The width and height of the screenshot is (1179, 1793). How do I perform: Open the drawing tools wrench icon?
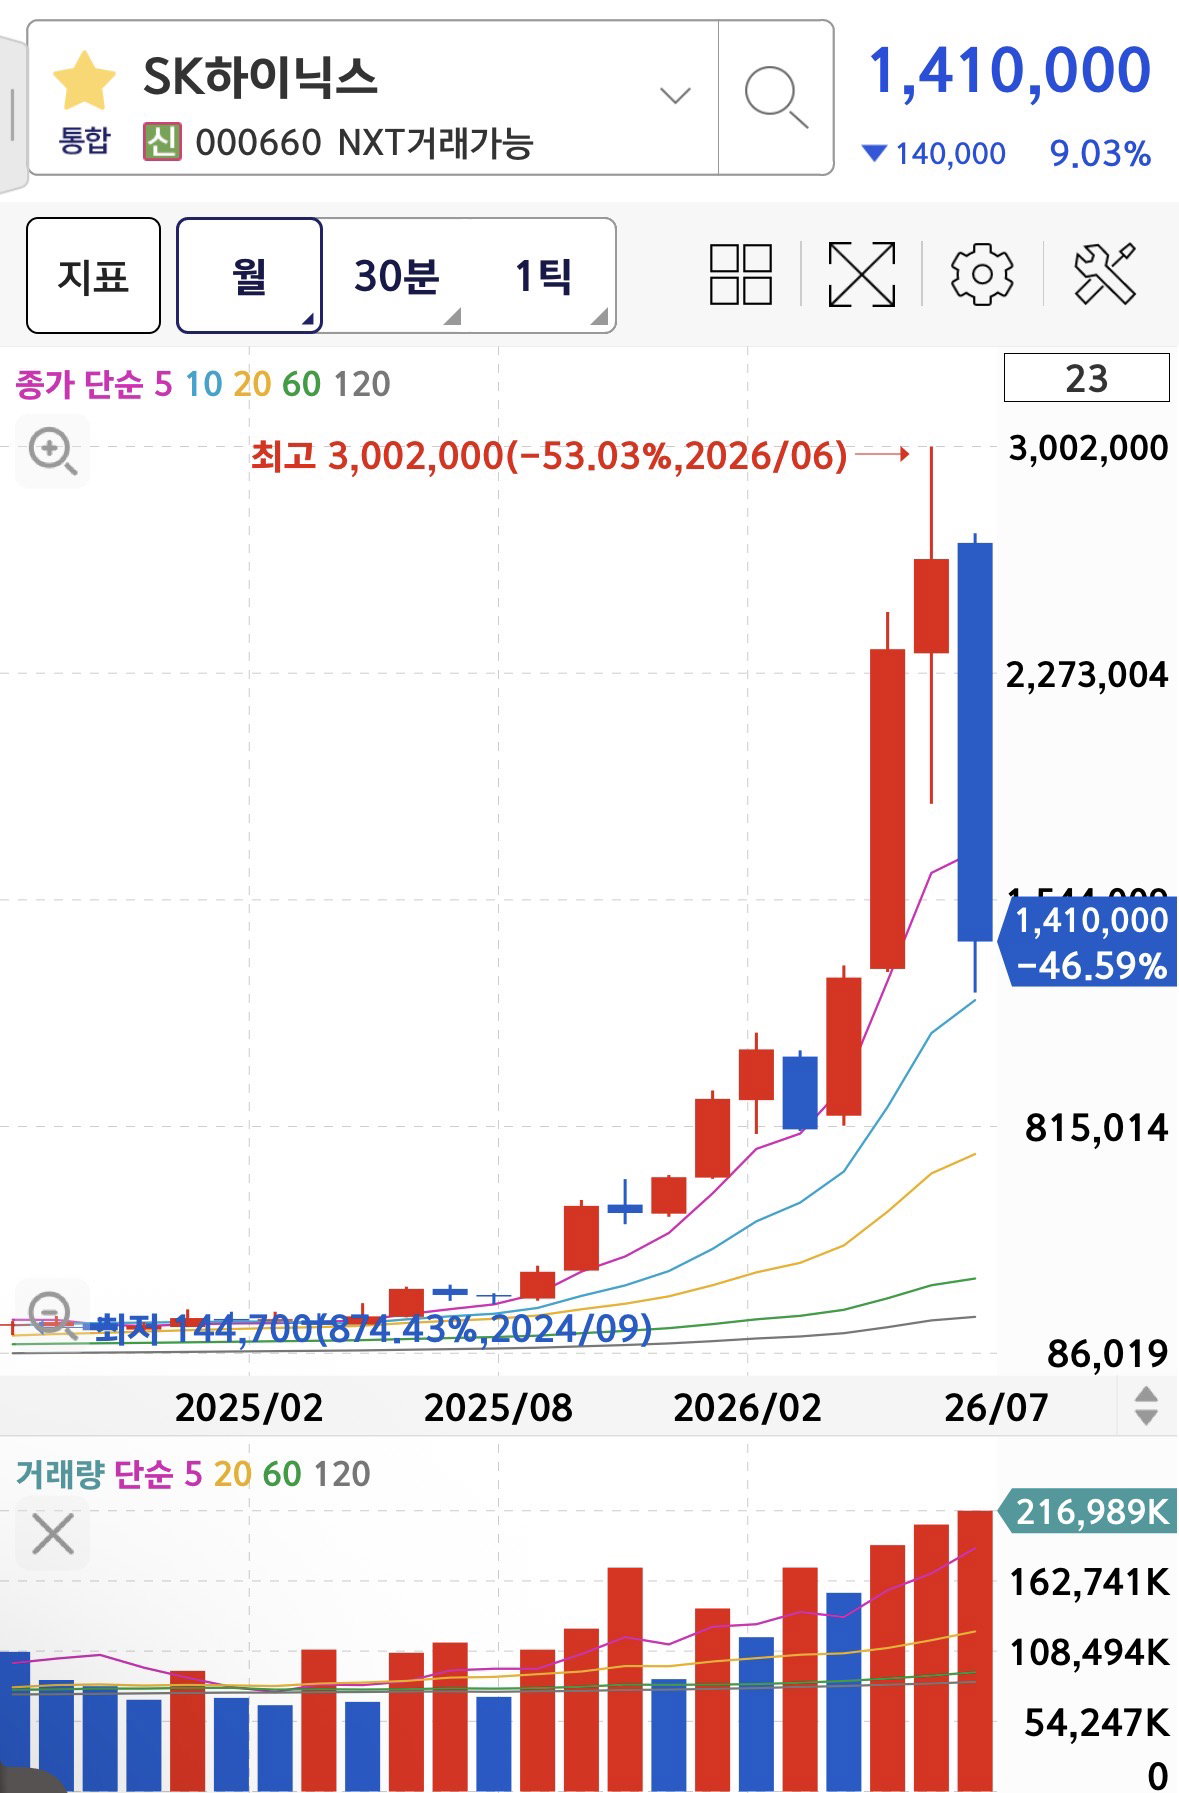(x=1105, y=274)
